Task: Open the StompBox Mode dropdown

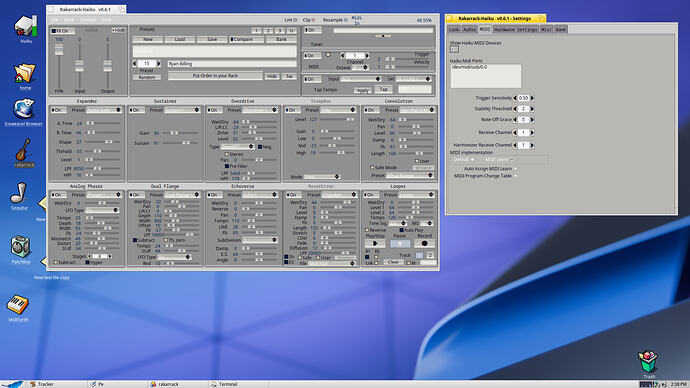Action: (x=322, y=177)
